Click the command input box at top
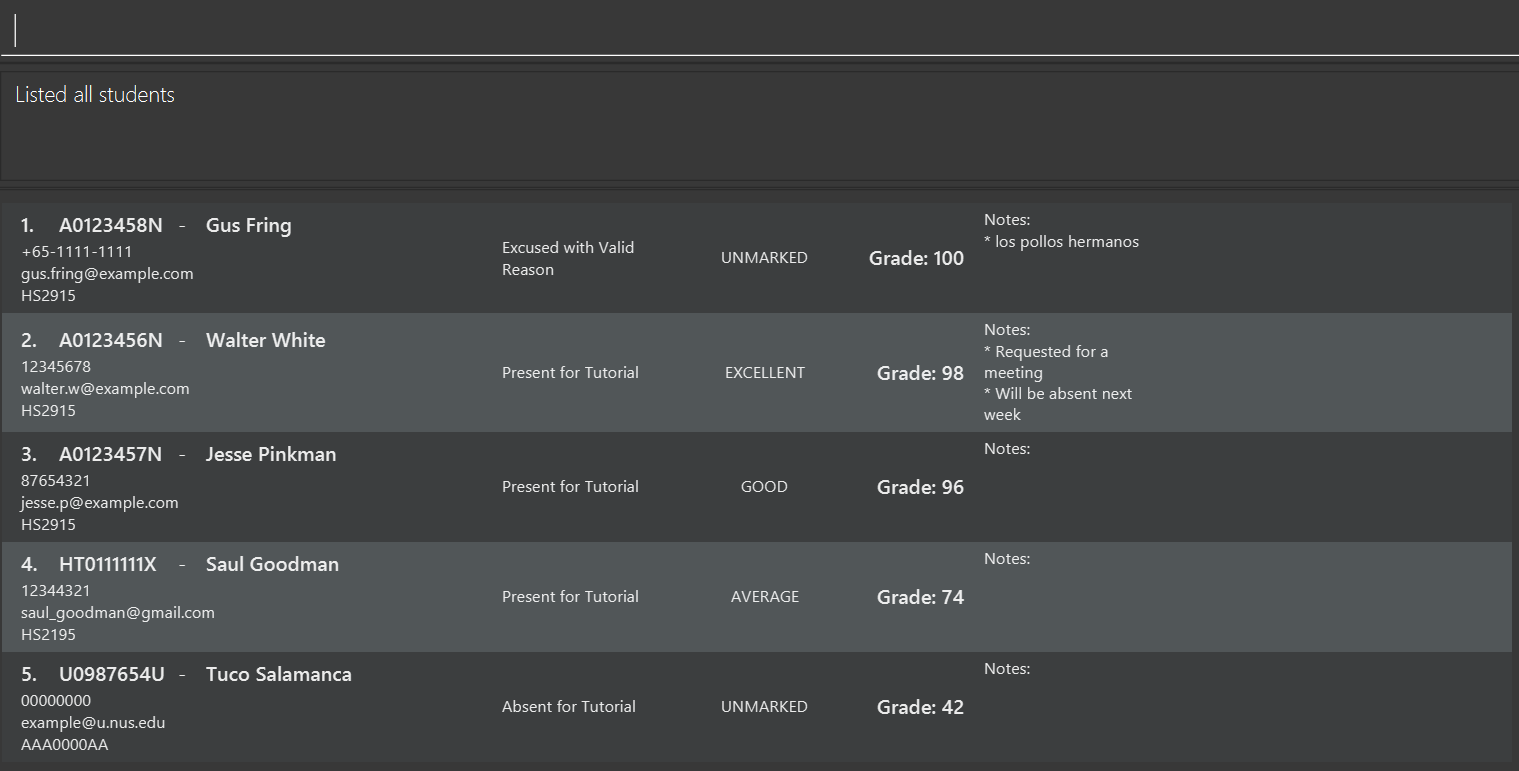The height and width of the screenshot is (771, 1519). [x=760, y=30]
